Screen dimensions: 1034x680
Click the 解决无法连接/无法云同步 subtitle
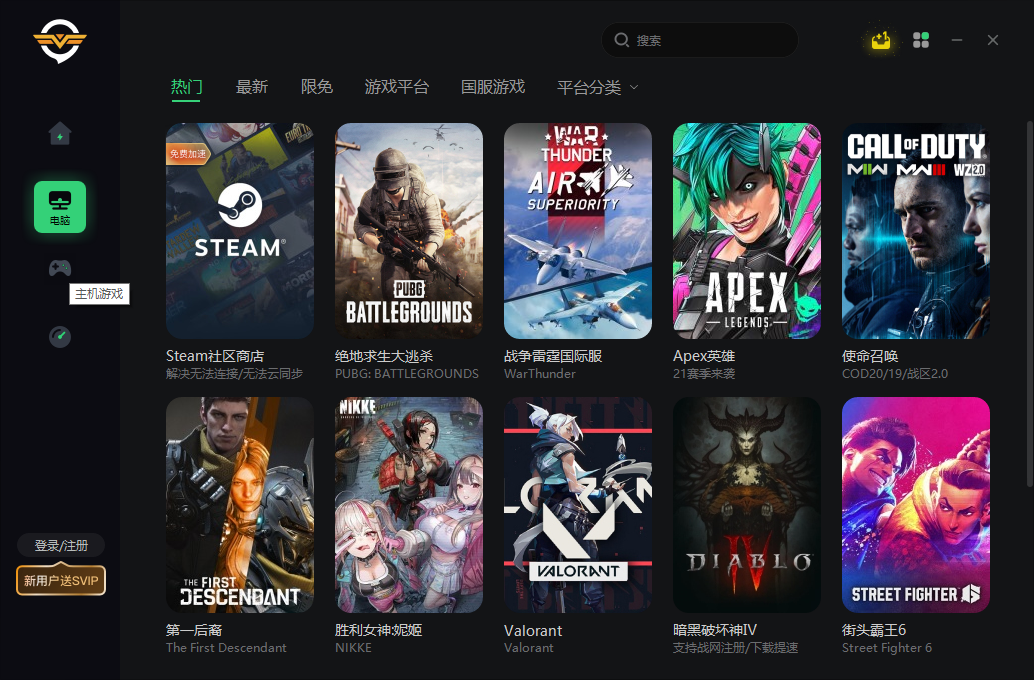(x=234, y=374)
